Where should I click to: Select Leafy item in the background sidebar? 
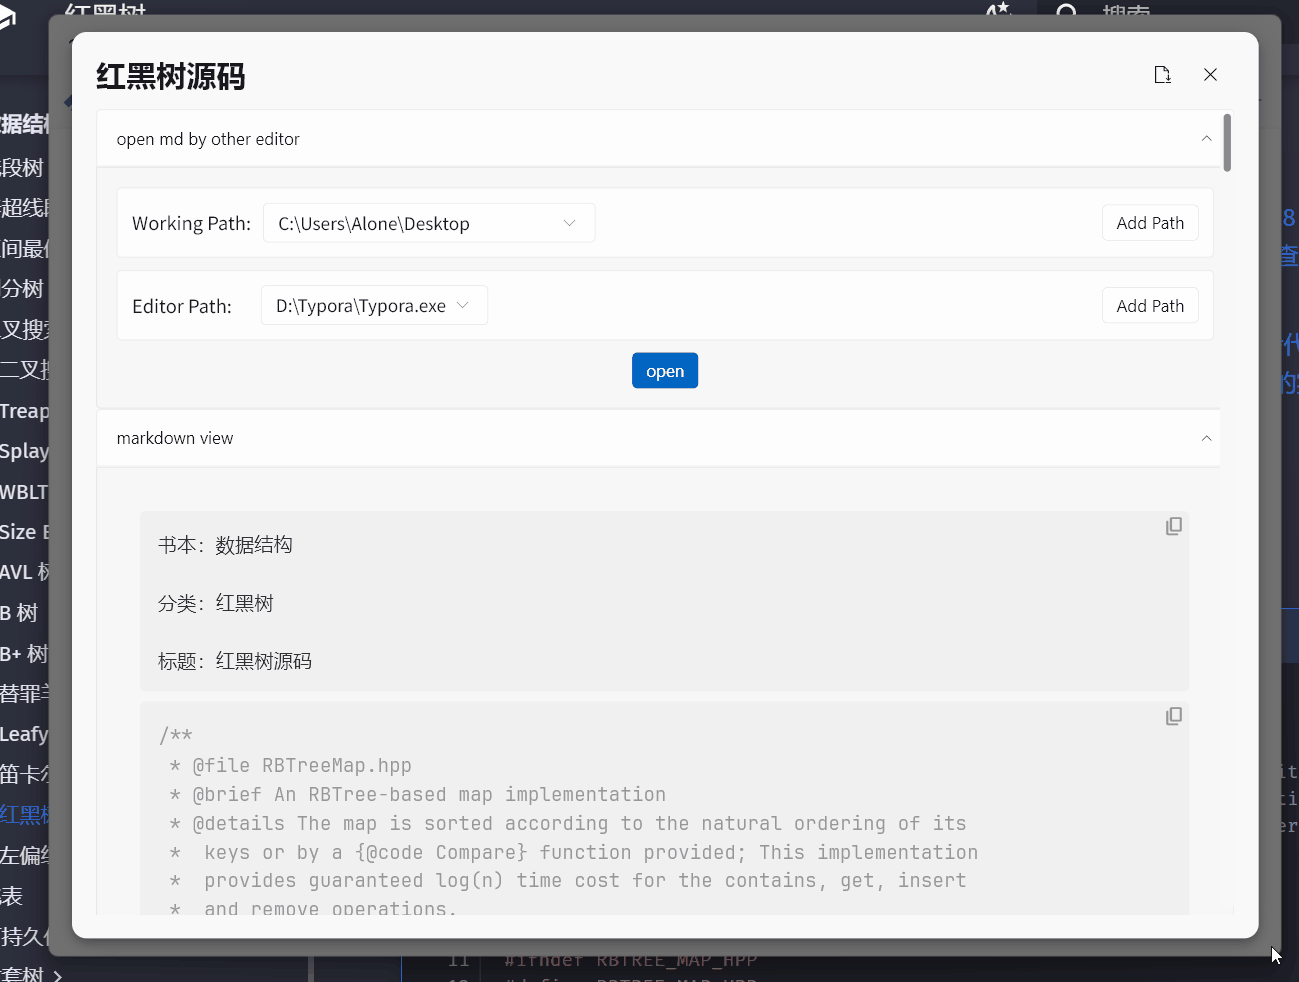(x=24, y=734)
